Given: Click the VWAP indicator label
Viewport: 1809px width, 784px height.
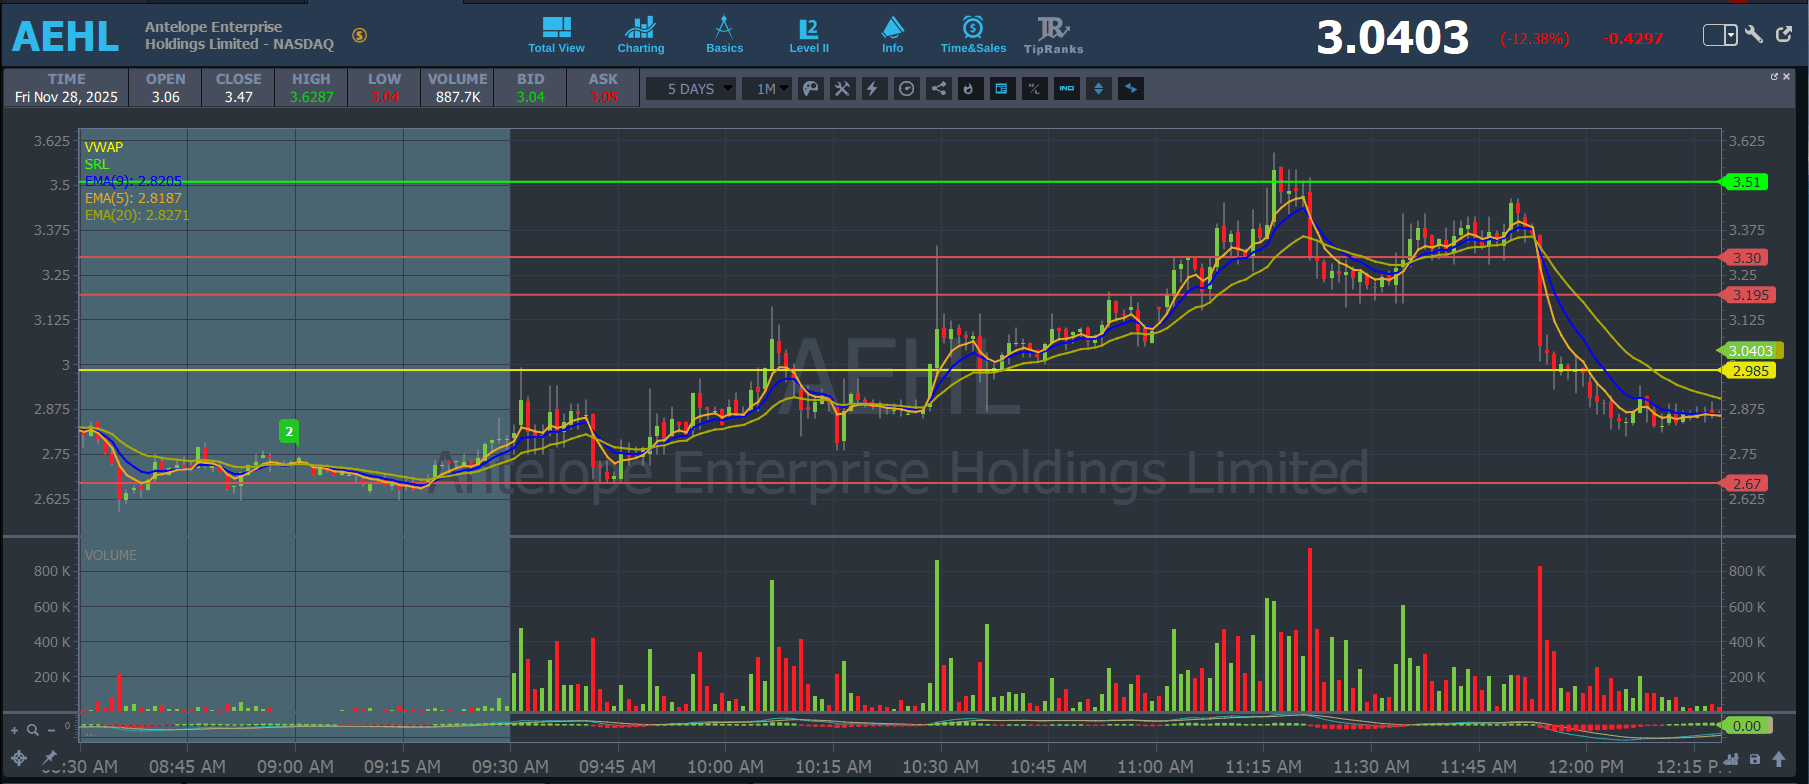Looking at the screenshot, I should click(104, 147).
